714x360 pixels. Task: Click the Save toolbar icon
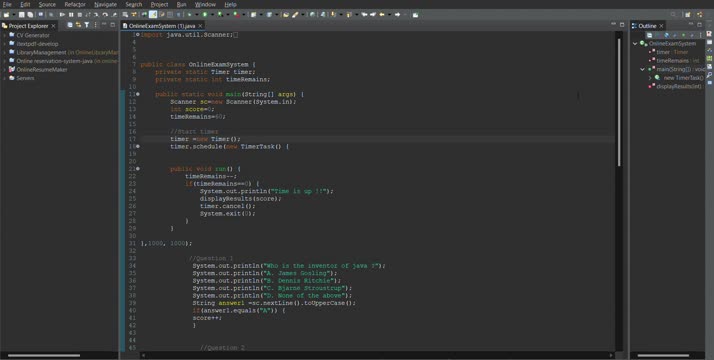pos(21,15)
